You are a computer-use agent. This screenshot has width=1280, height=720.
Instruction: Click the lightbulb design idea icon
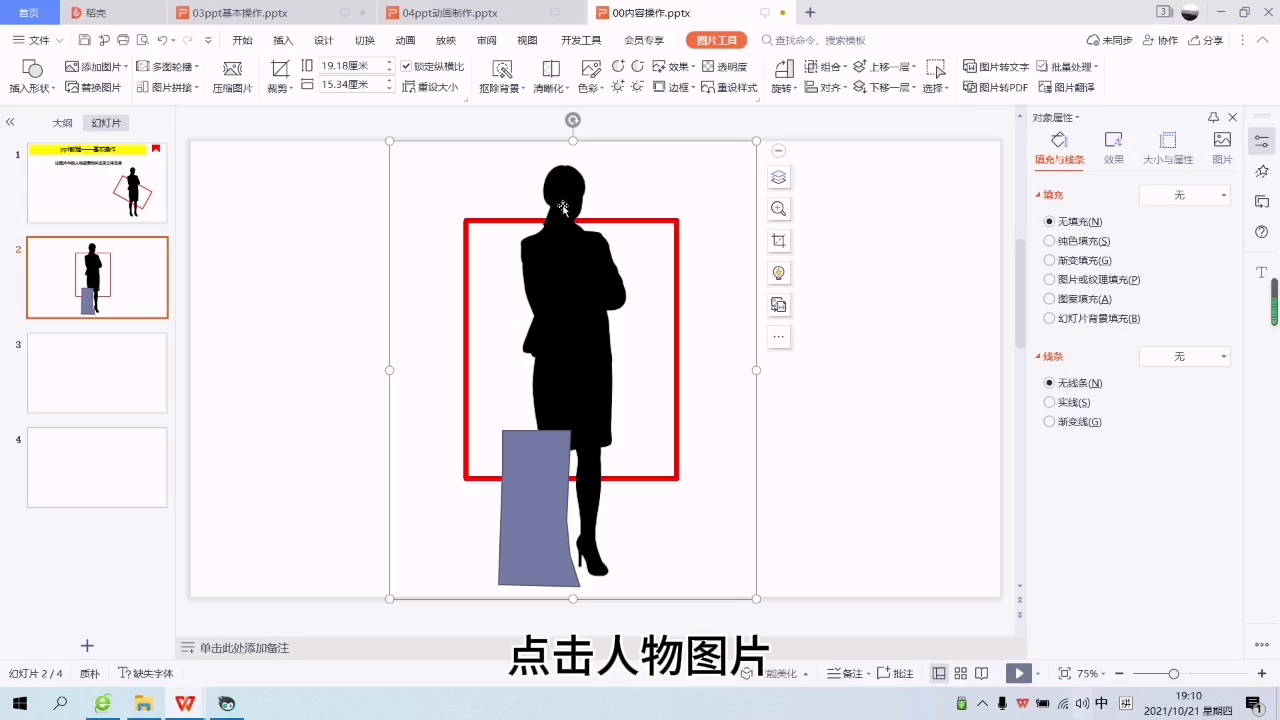(779, 273)
